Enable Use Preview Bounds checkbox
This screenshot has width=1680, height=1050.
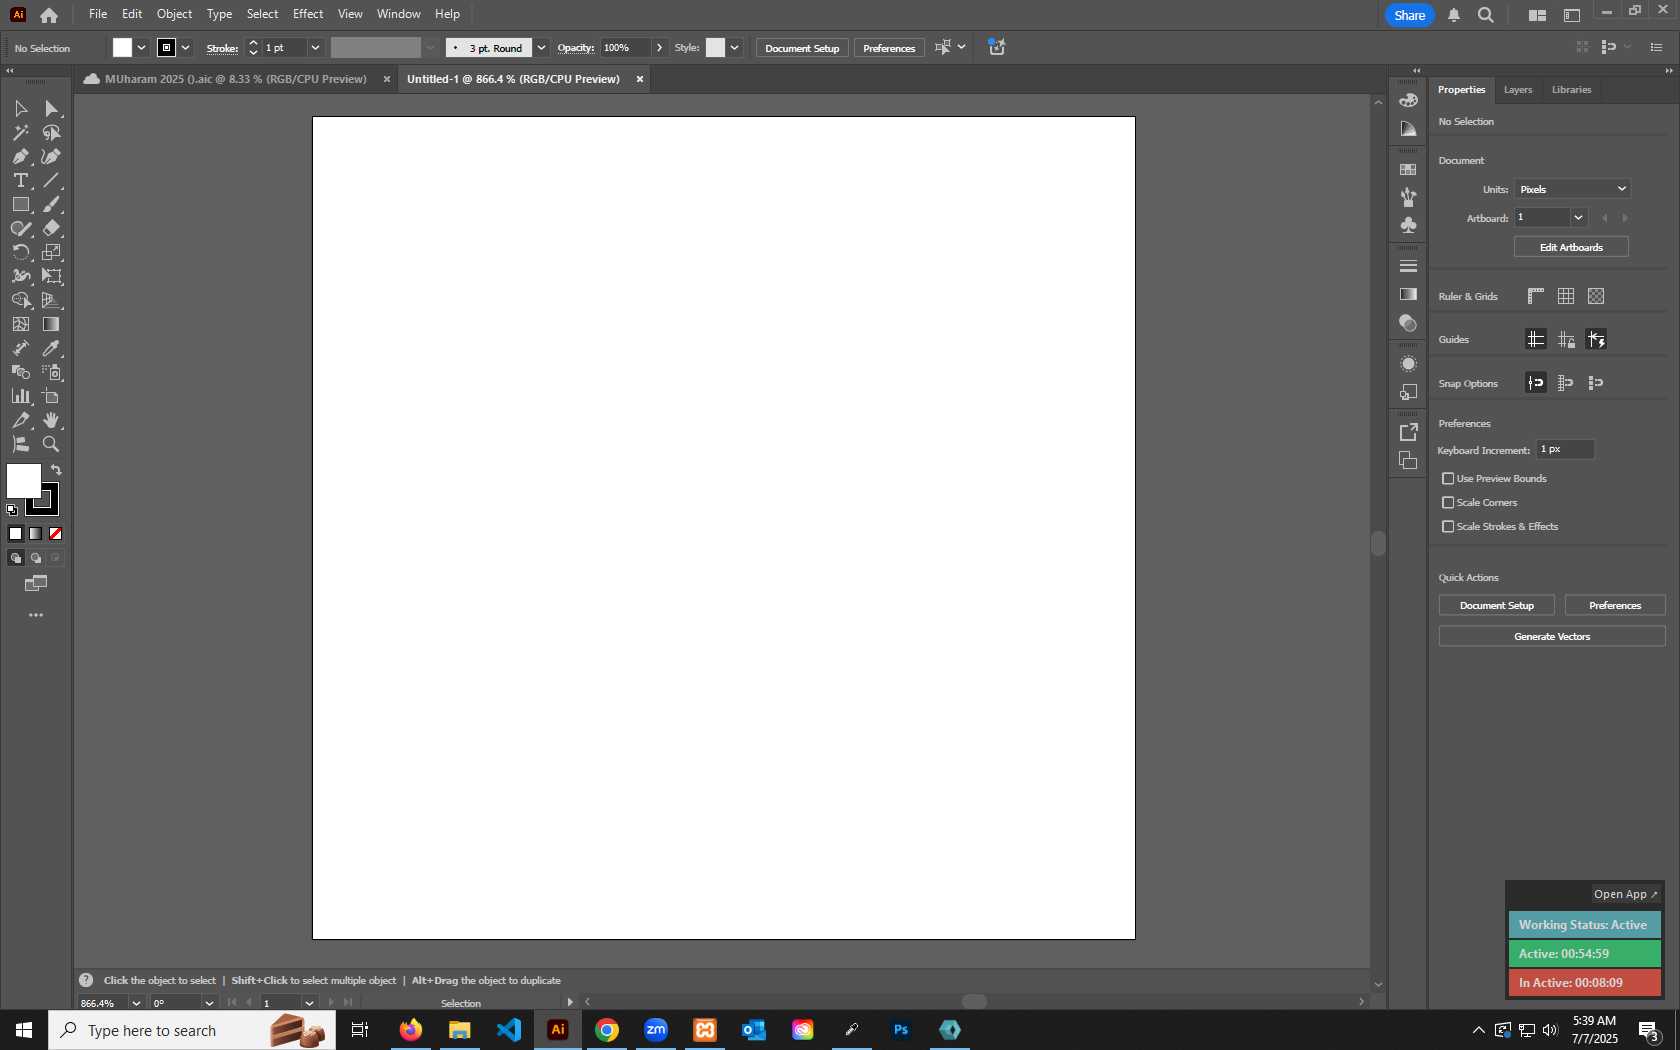pyautogui.click(x=1448, y=478)
